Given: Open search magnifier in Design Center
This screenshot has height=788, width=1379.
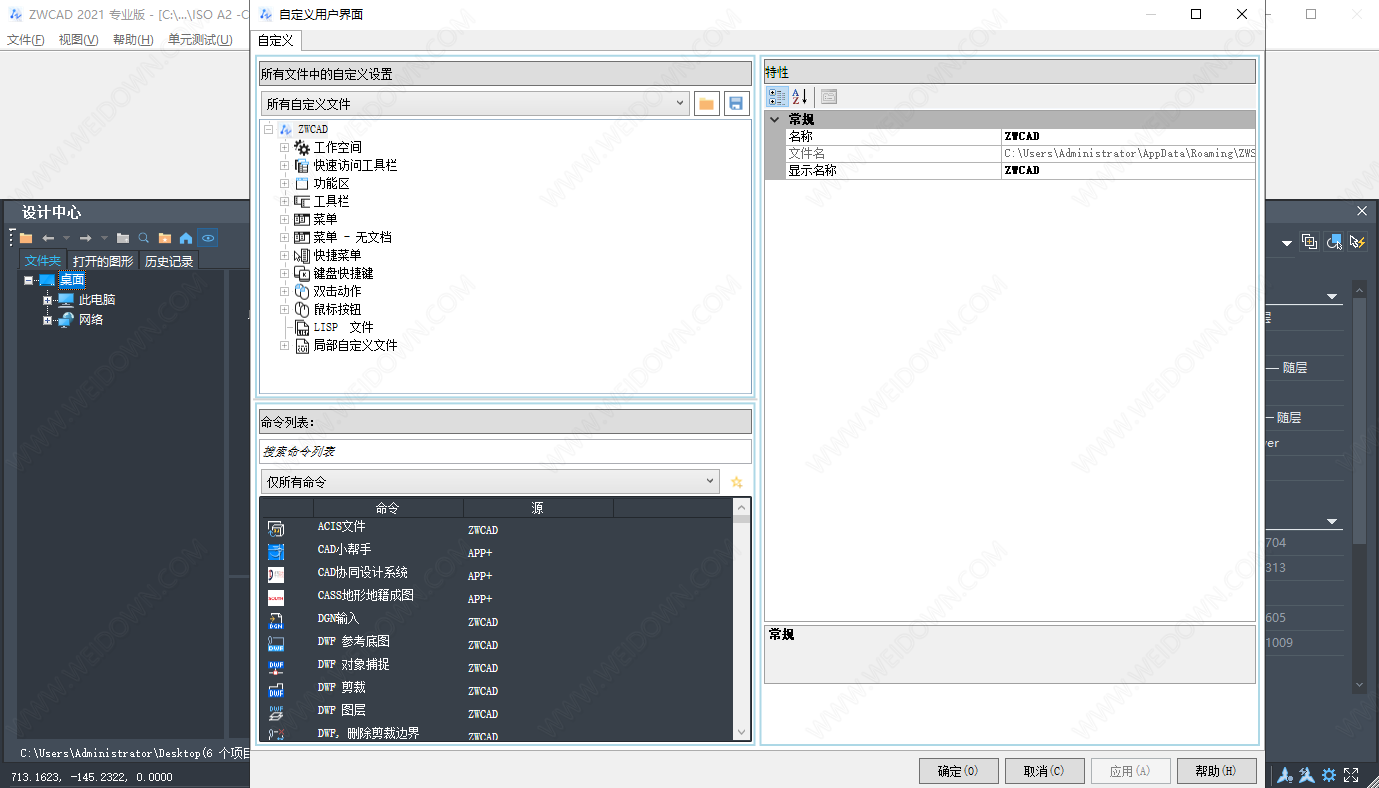Looking at the screenshot, I should click(x=144, y=238).
